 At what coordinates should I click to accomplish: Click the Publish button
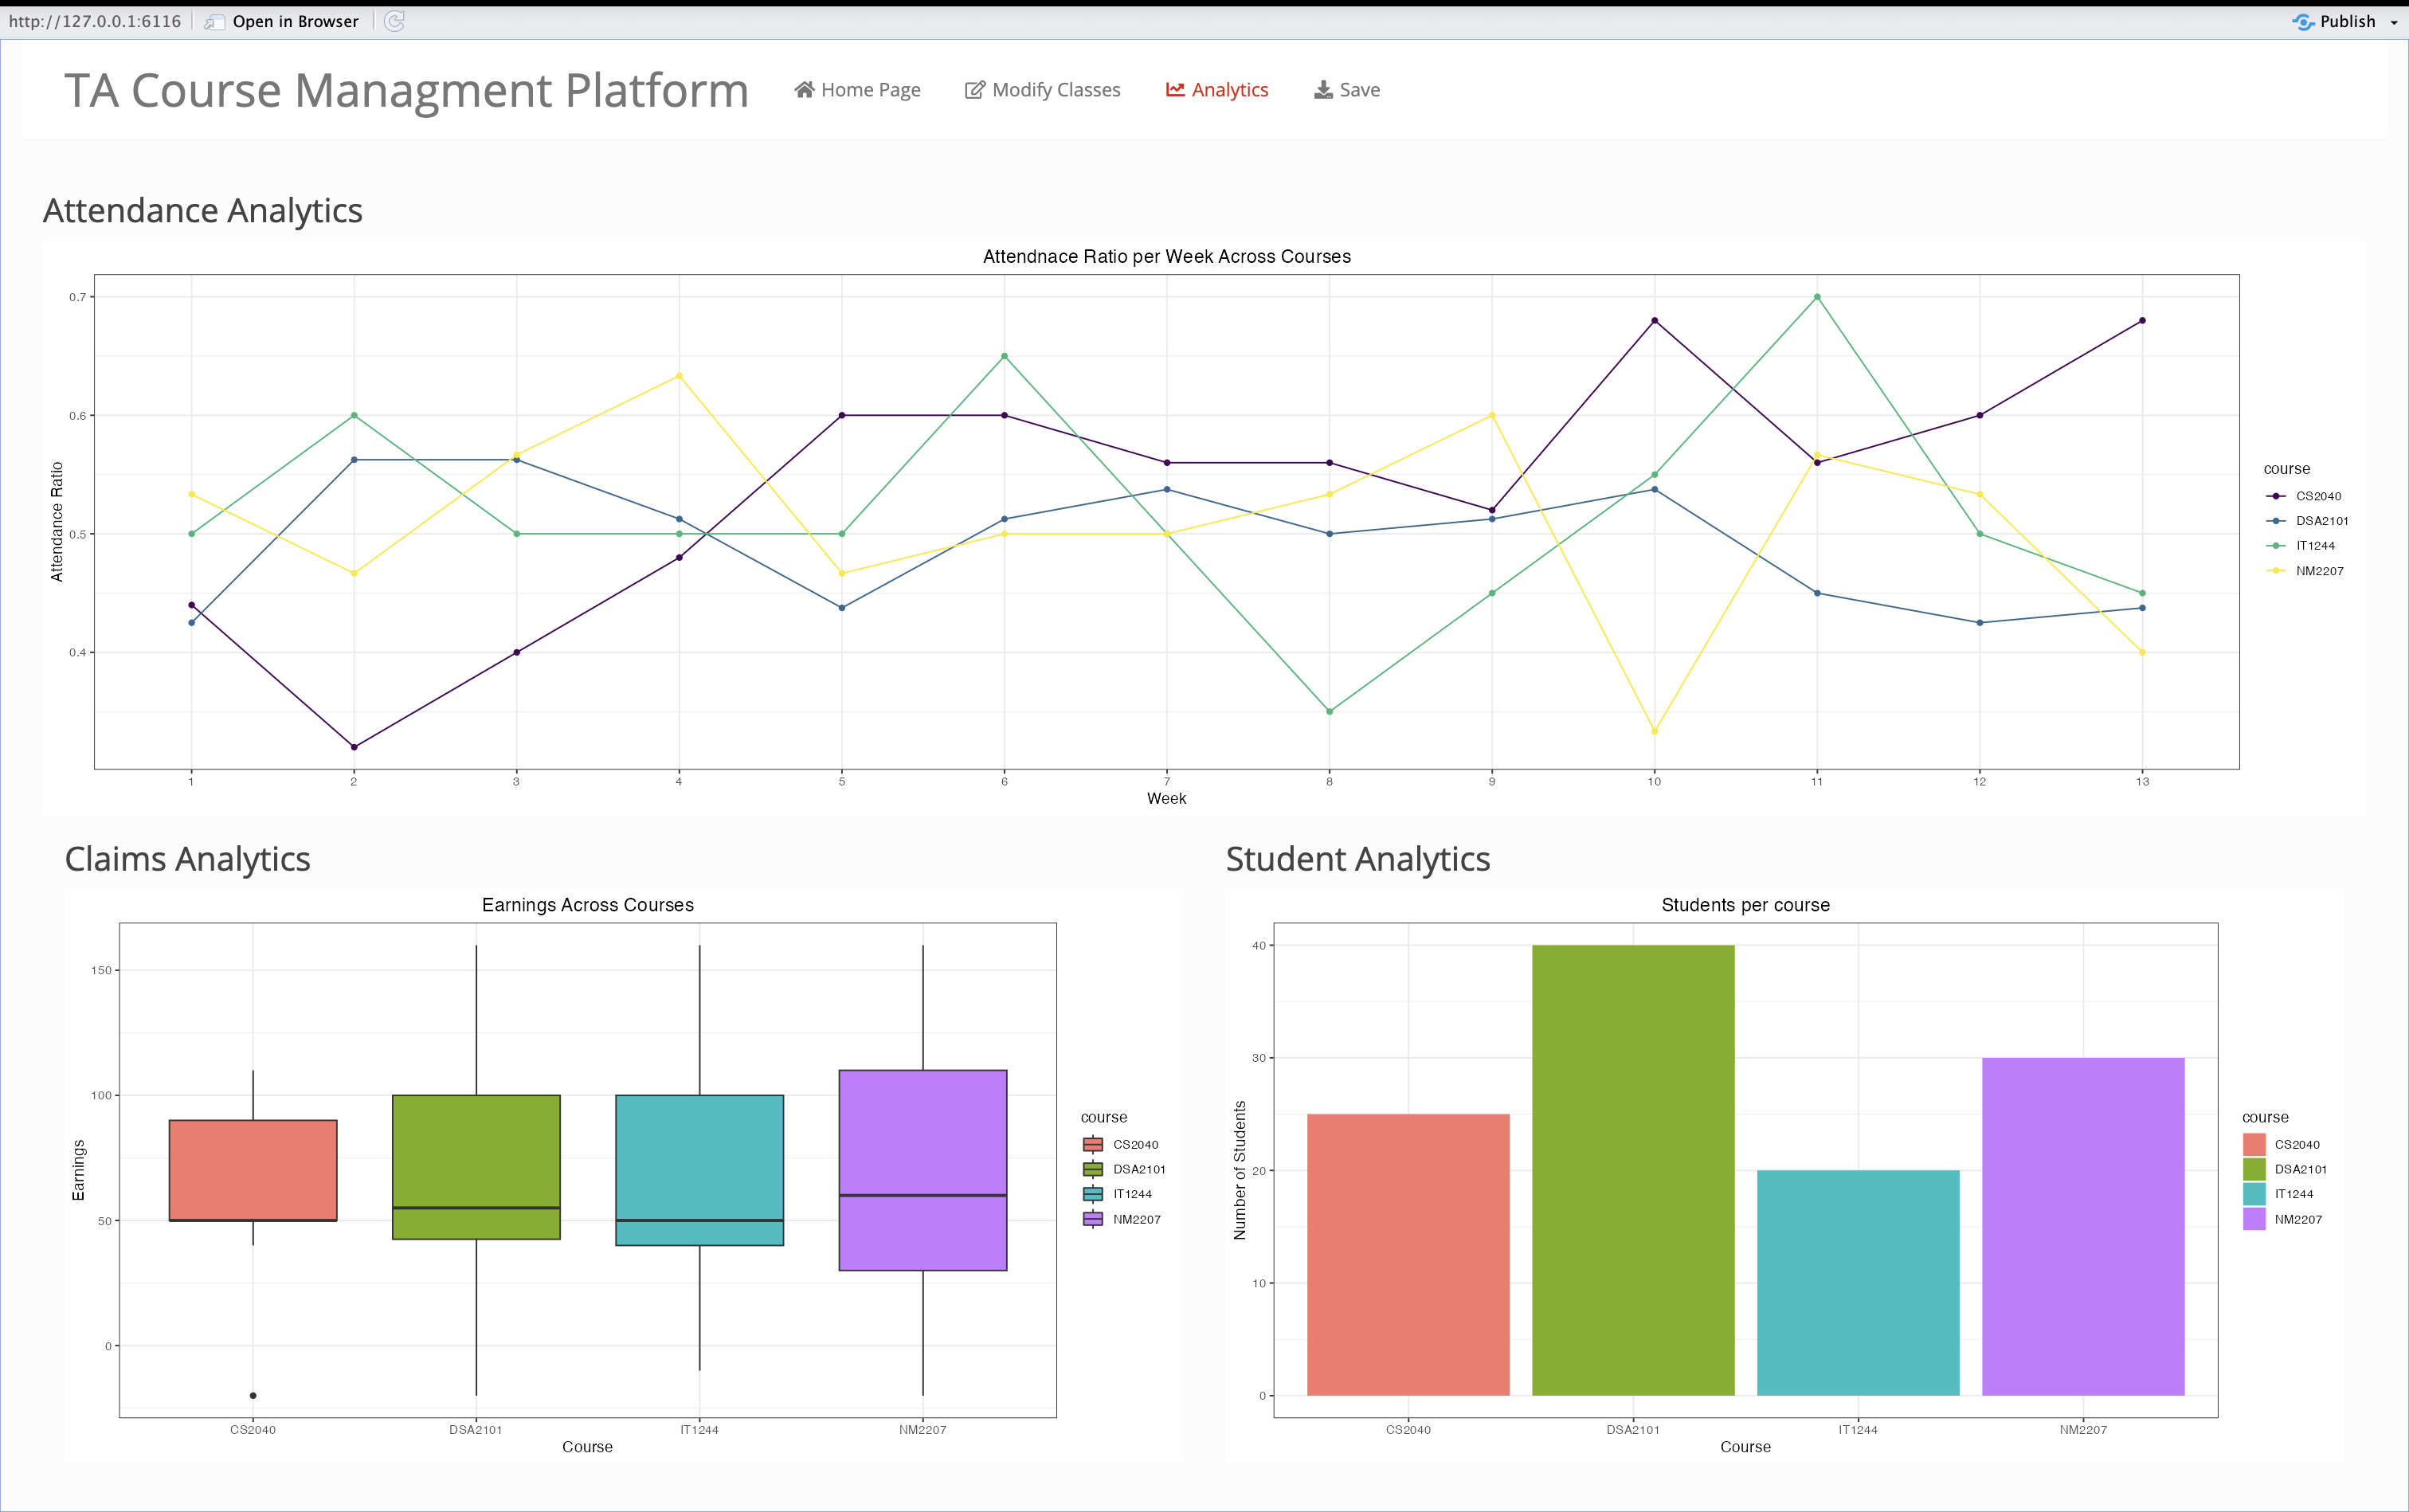pyautogui.click(x=2347, y=21)
